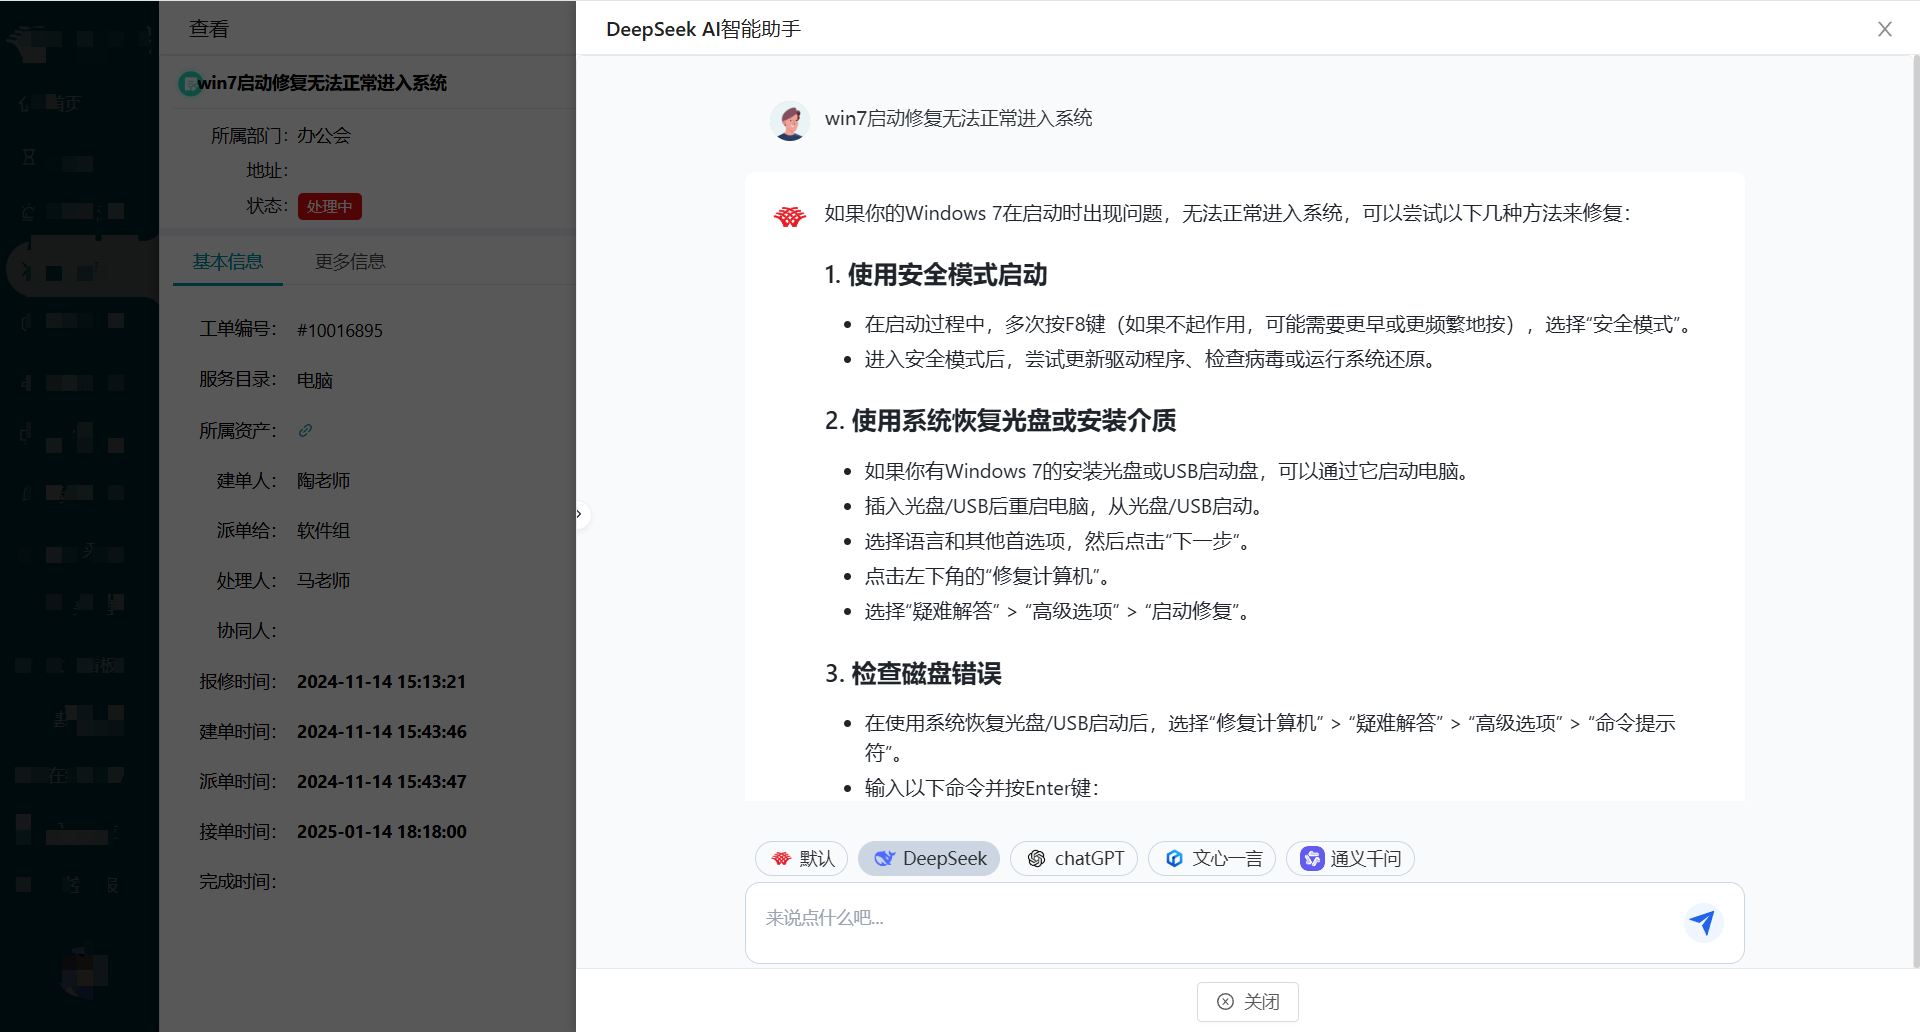This screenshot has width=1920, height=1032.
Task: Click the ticket number #10016895
Action: pos(340,331)
